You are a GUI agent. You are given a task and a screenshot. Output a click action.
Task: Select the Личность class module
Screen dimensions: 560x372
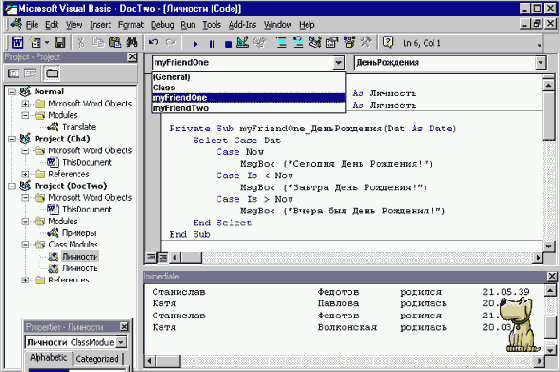point(80,268)
